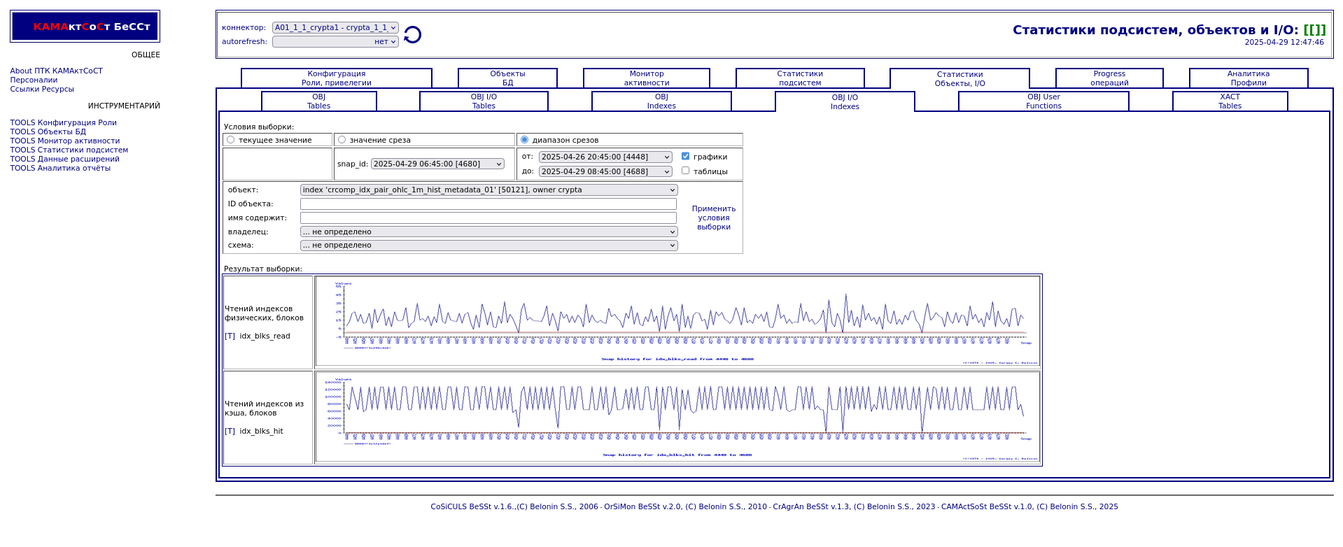Open the коннектор dropdown

point(335,28)
